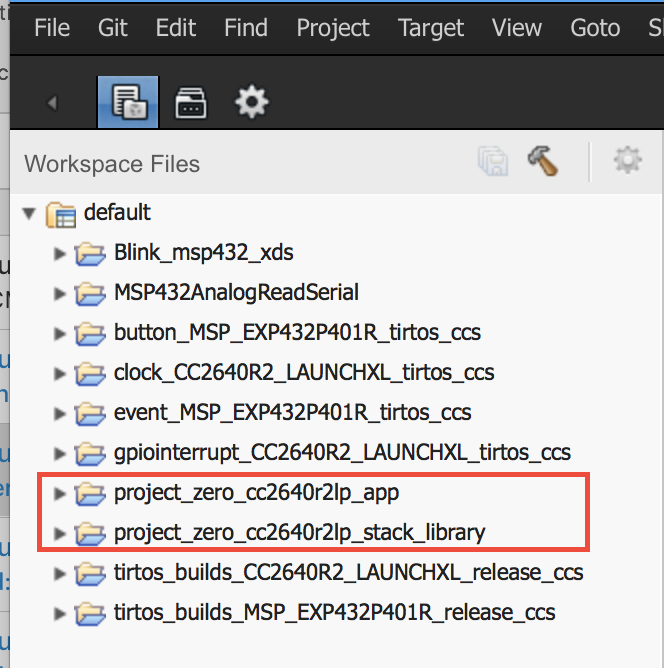Select tirtos_builds_MSP_EXP432P401R_release_ccs folder

click(x=334, y=613)
